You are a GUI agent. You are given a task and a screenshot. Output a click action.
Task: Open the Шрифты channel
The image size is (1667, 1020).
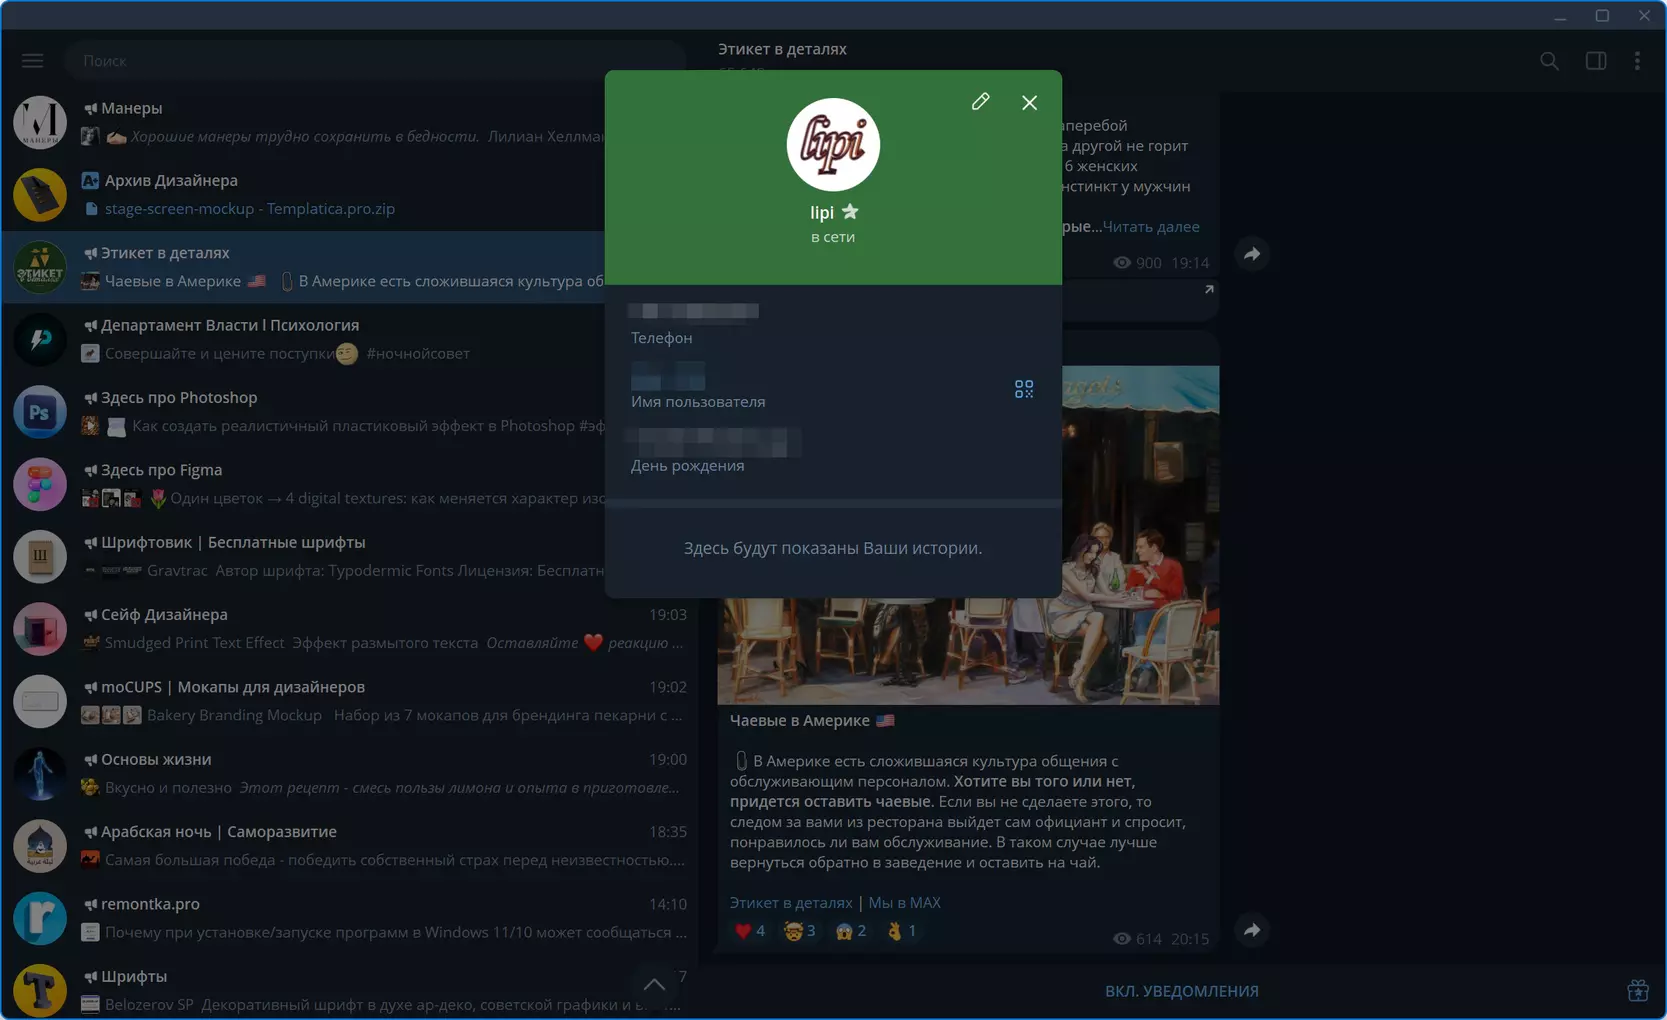(x=348, y=989)
